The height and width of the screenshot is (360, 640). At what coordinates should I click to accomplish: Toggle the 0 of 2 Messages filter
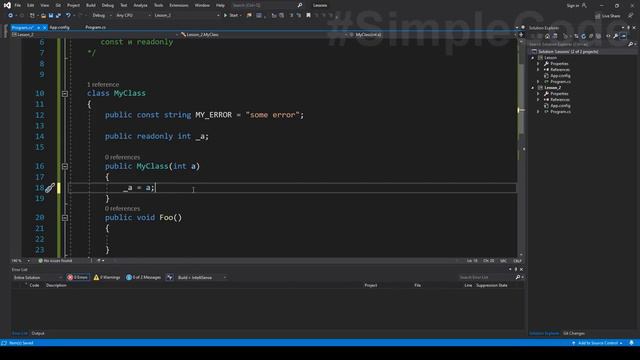[x=143, y=277]
